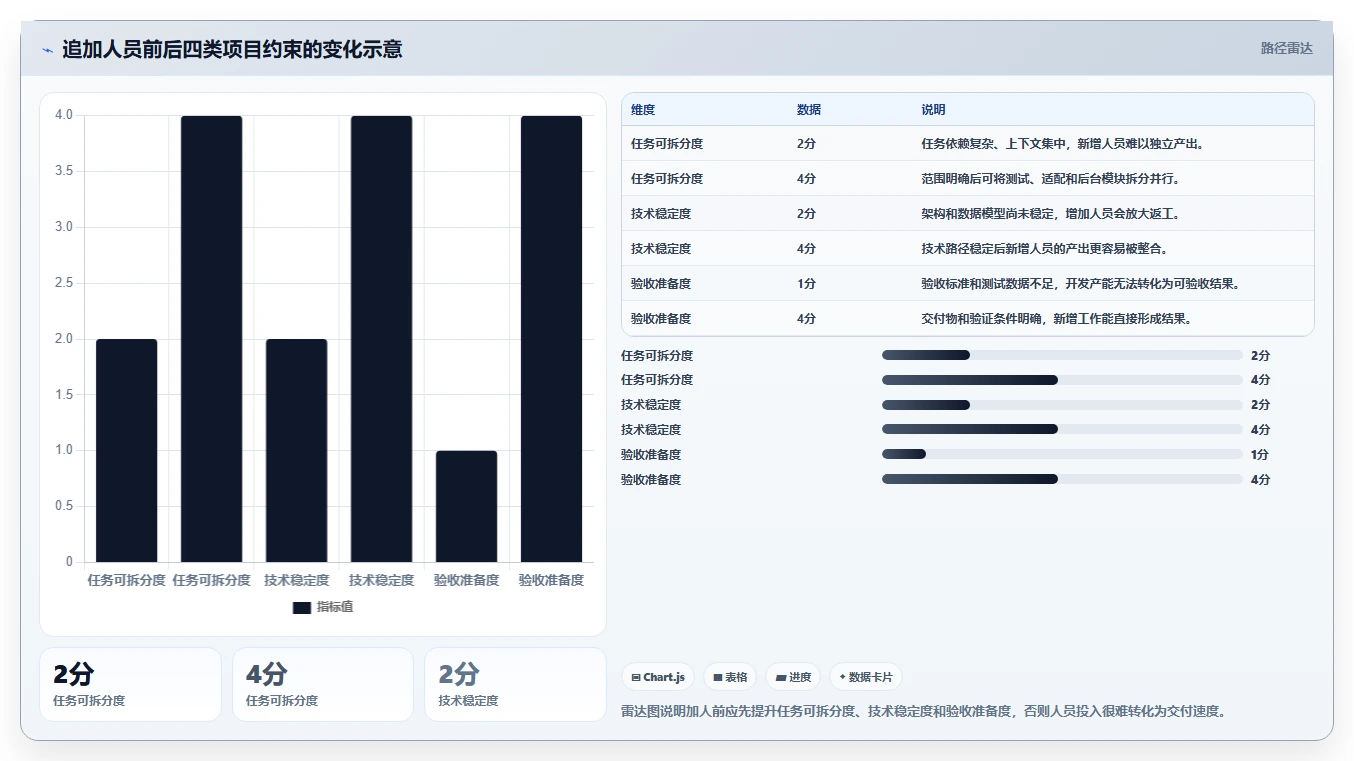Click the 验收准备度 chart bar with value 4
This screenshot has width=1354, height=761.
[551, 339]
